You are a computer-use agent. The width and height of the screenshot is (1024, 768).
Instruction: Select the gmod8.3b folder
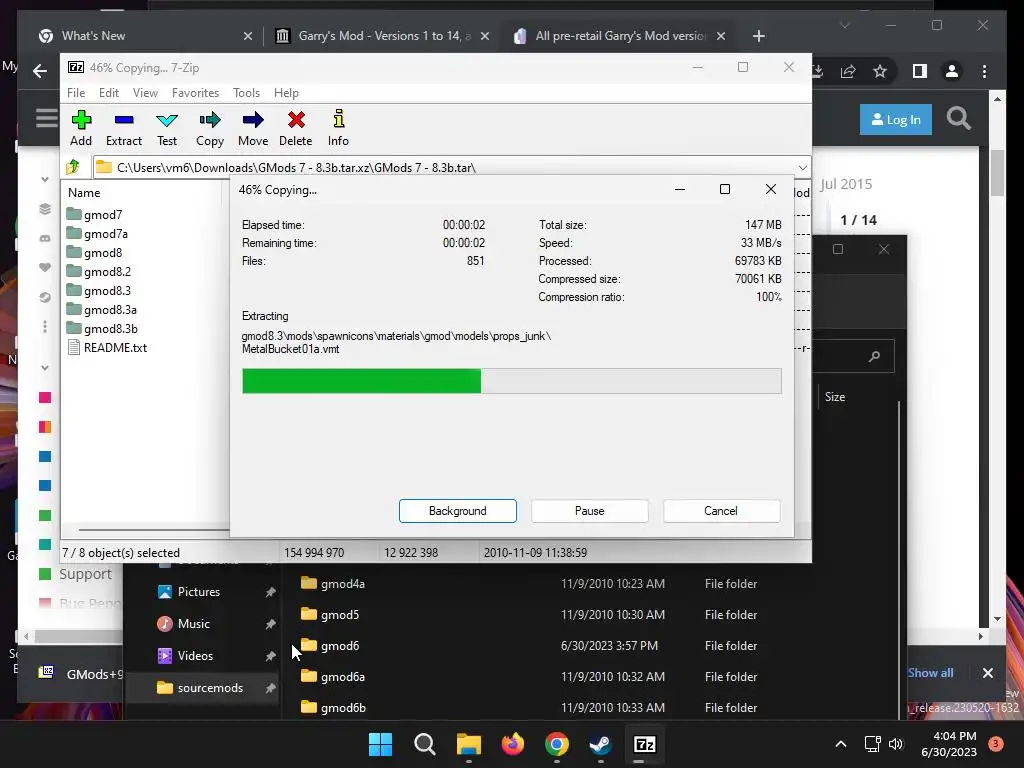(x=102, y=328)
